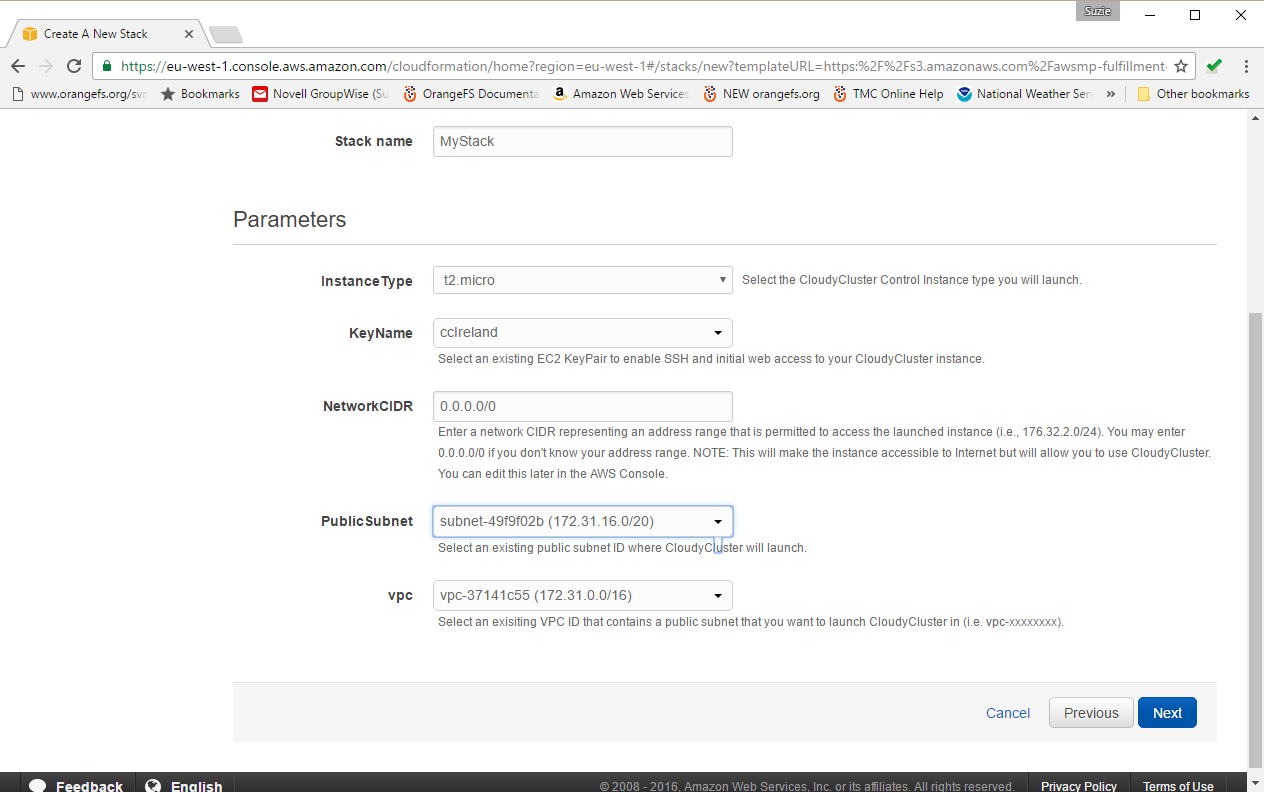Click the Previous button
Screen dimensions: 1264x792
coord(1091,712)
